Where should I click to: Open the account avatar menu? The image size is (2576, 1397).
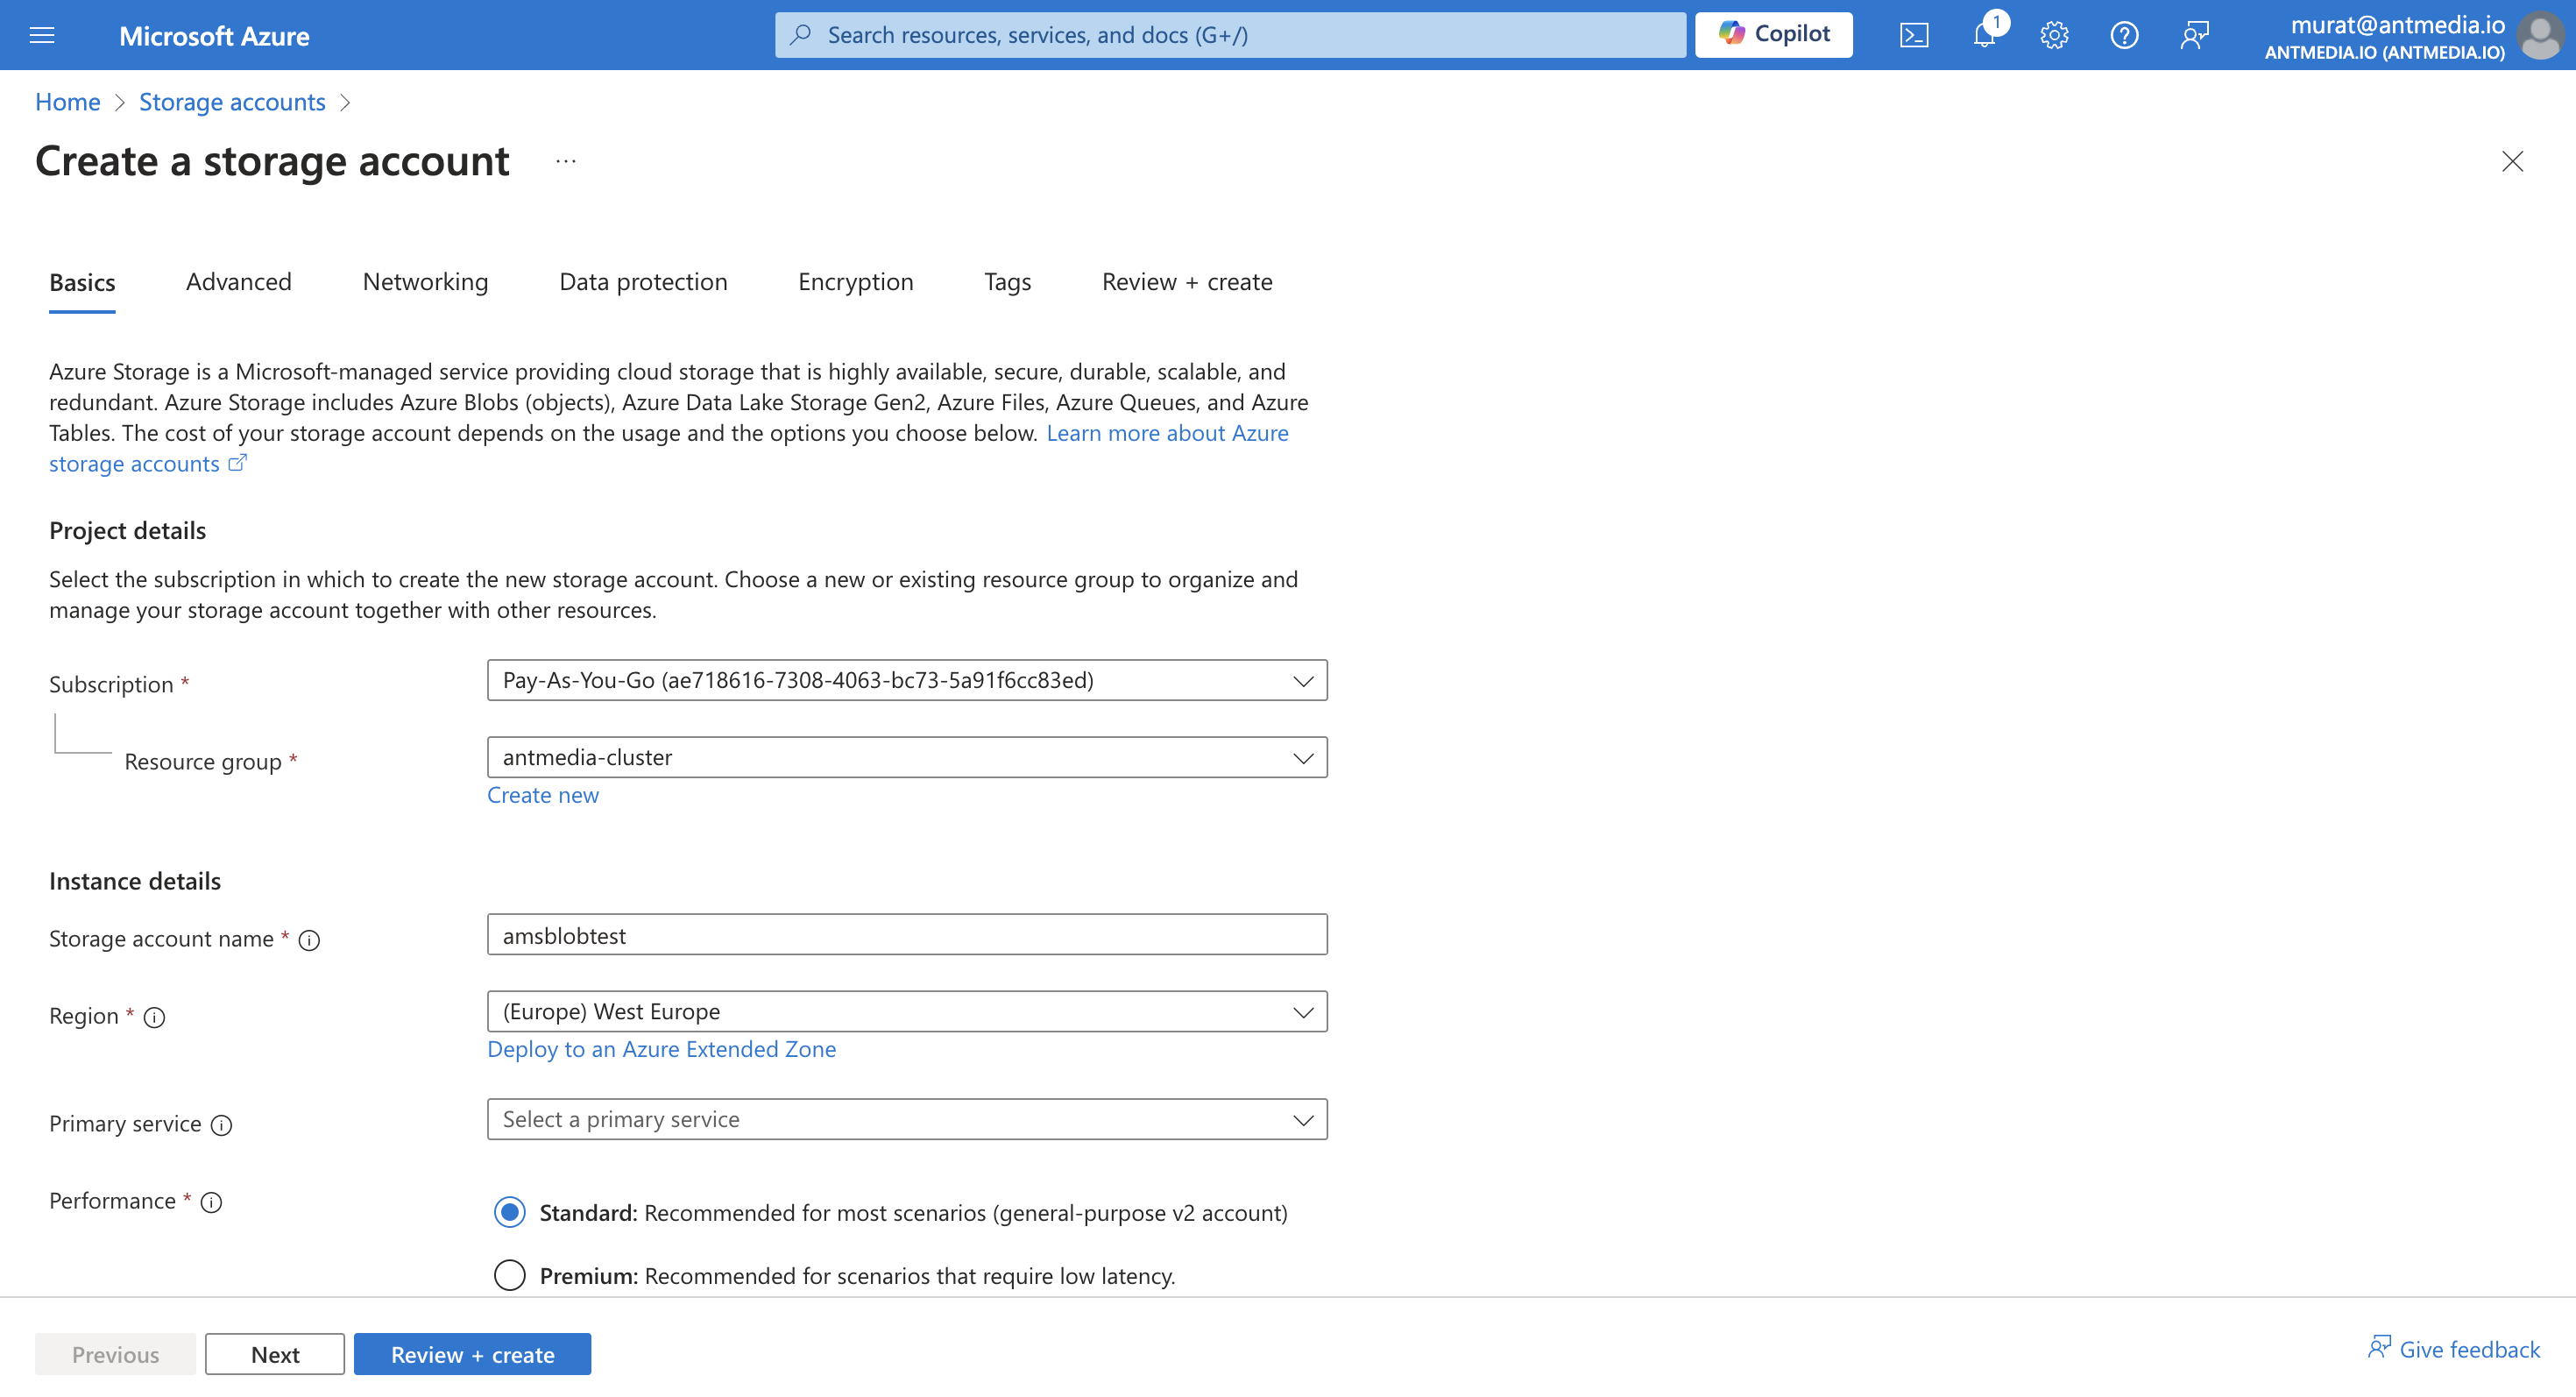pyautogui.click(x=2541, y=35)
